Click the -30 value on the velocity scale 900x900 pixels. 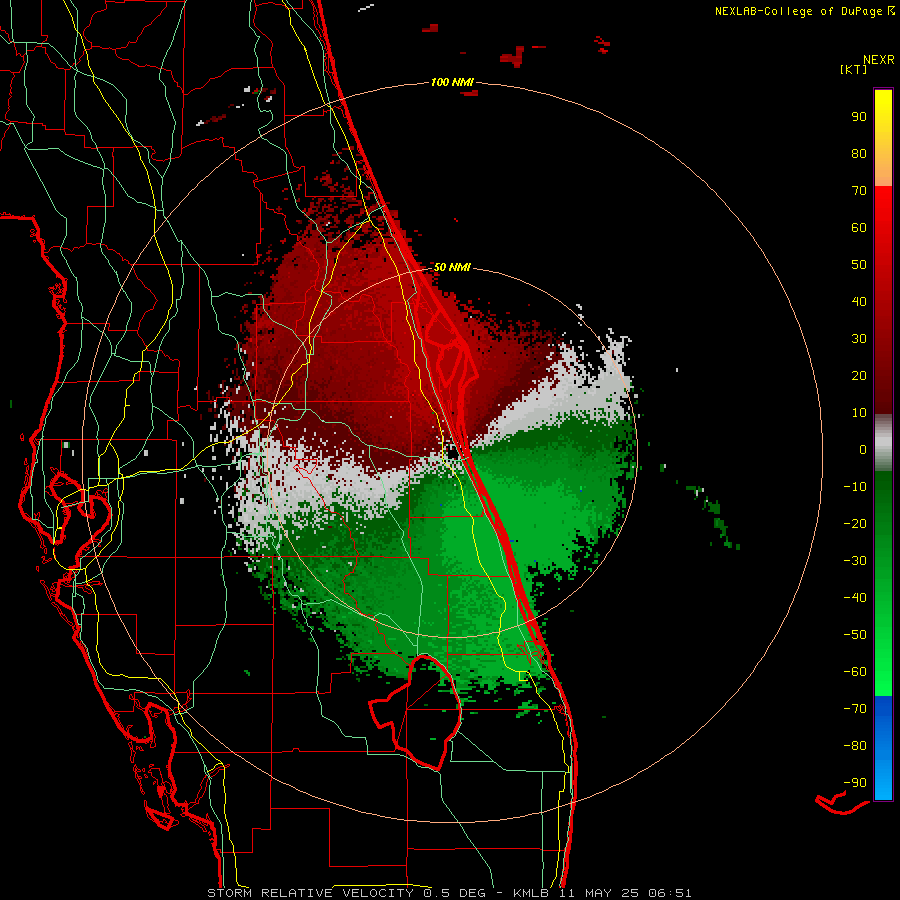855,561
